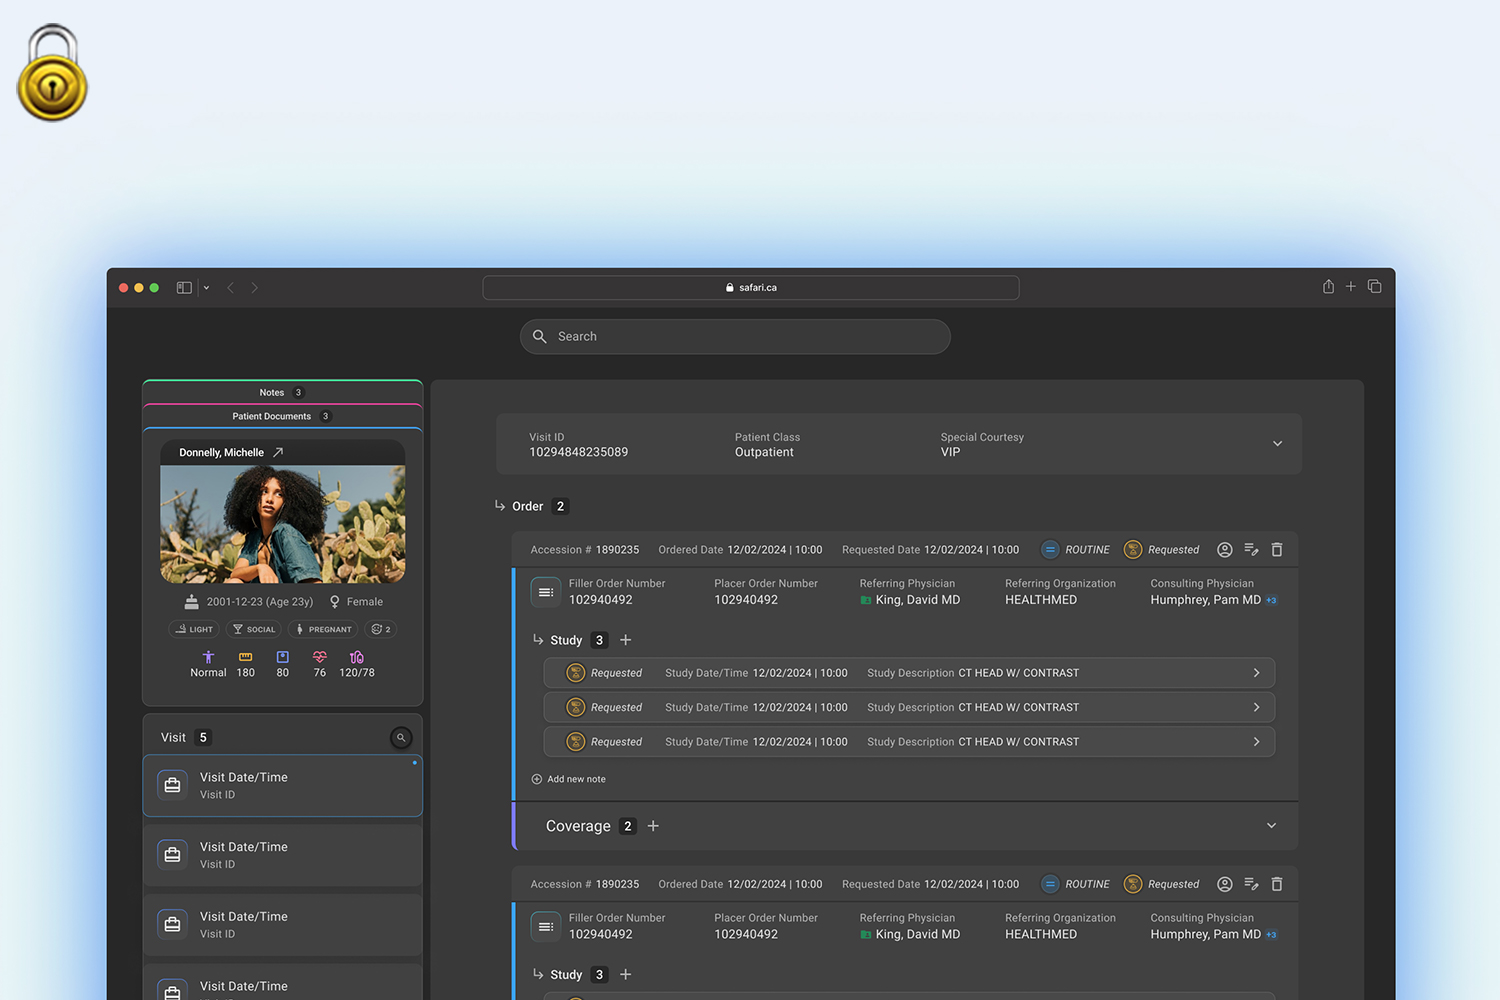The height and width of the screenshot is (1000, 1500).
Task: Click first order's HEALTHMED referring organization
Action: (x=1041, y=600)
